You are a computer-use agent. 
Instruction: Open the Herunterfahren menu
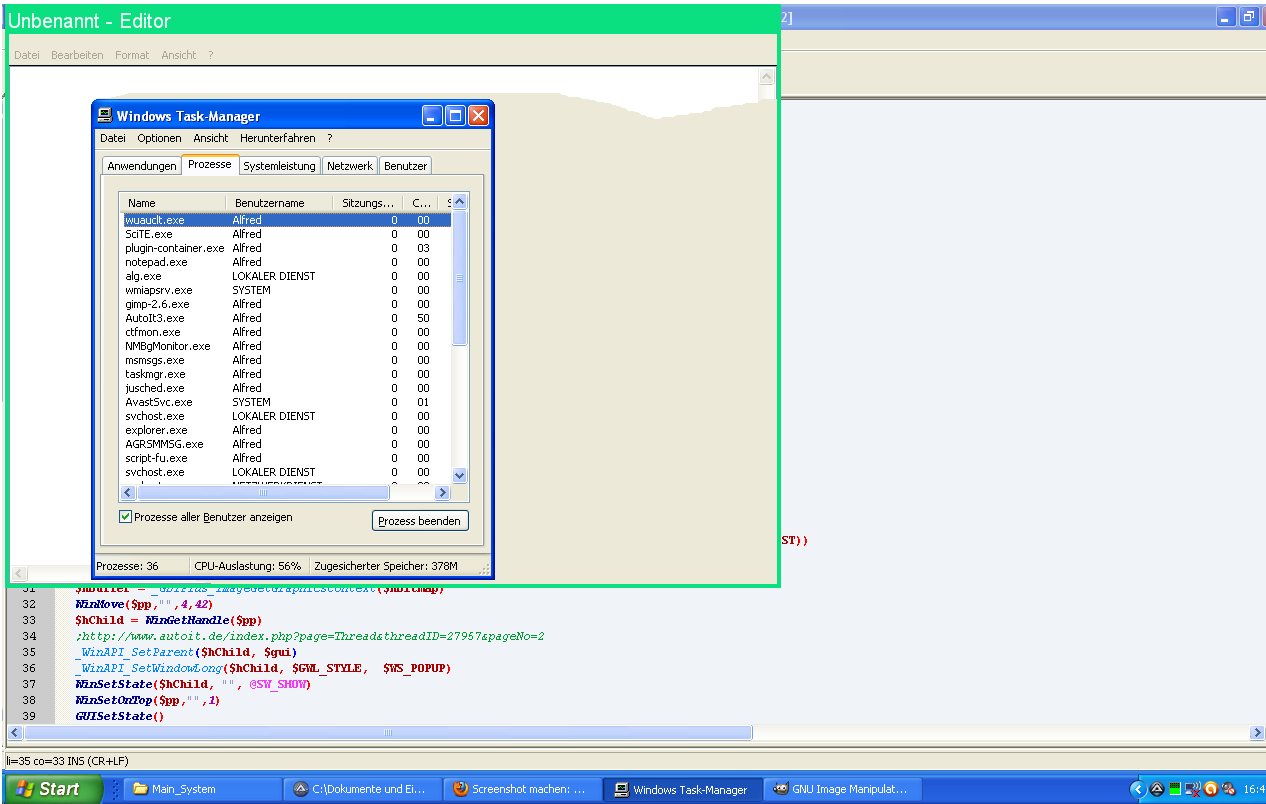[x=277, y=138]
